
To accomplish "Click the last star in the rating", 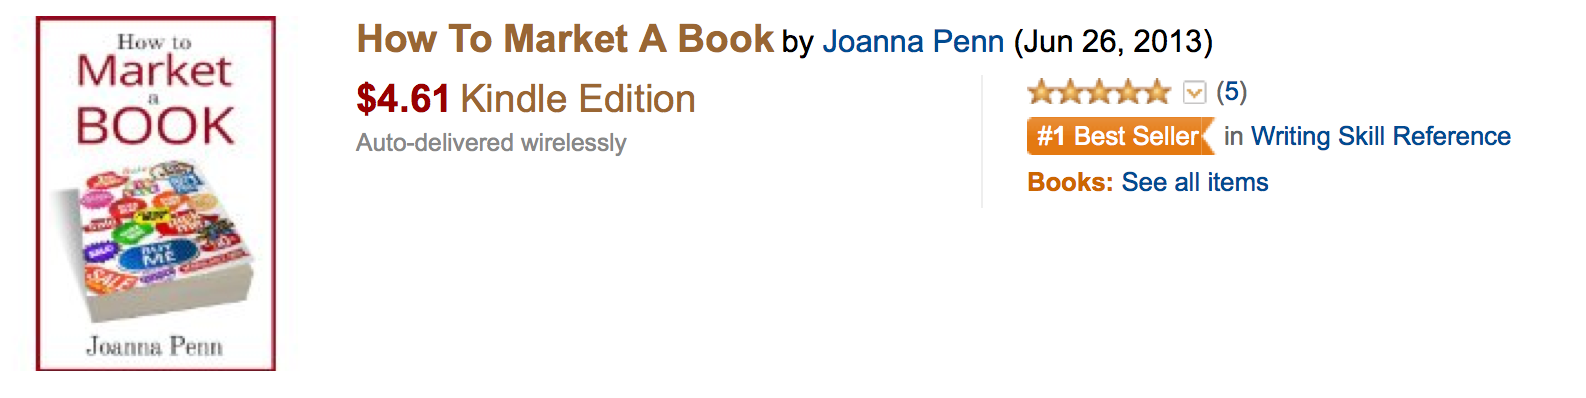I will 1158,93.
